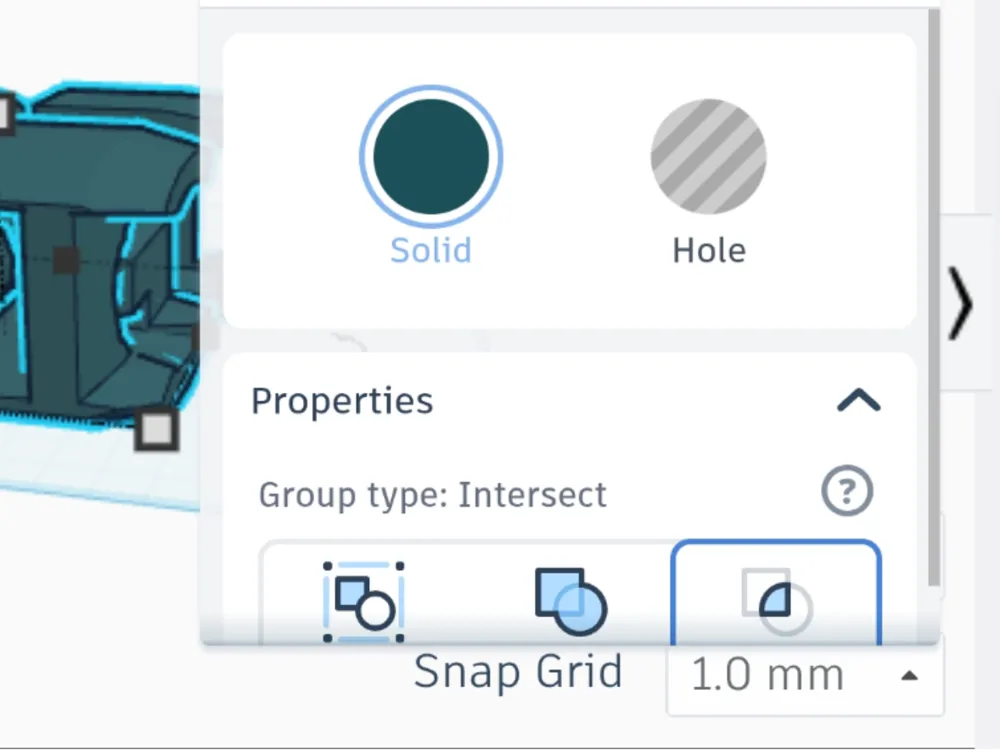The width and height of the screenshot is (1000, 750).
Task: Click the Snap Grid label
Action: [518, 672]
